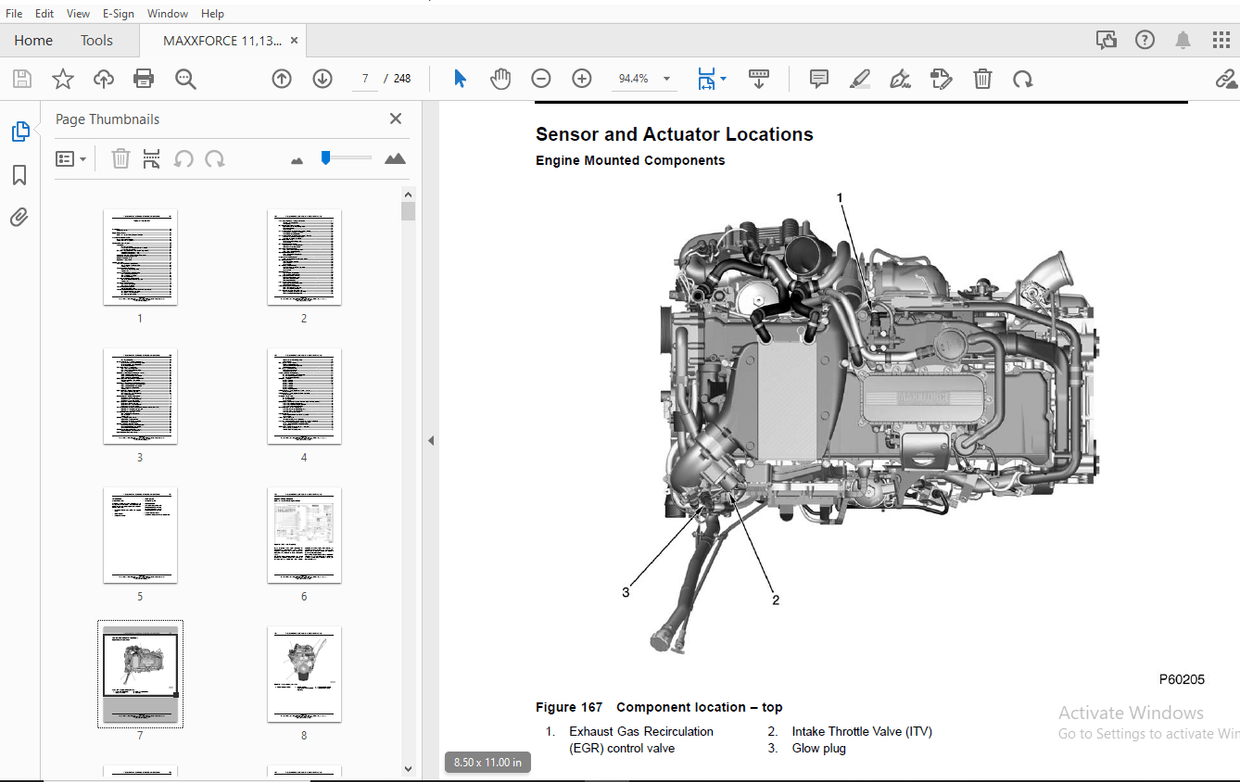Select the page 3 thumbnail
This screenshot has height=782, width=1240.
coord(140,397)
